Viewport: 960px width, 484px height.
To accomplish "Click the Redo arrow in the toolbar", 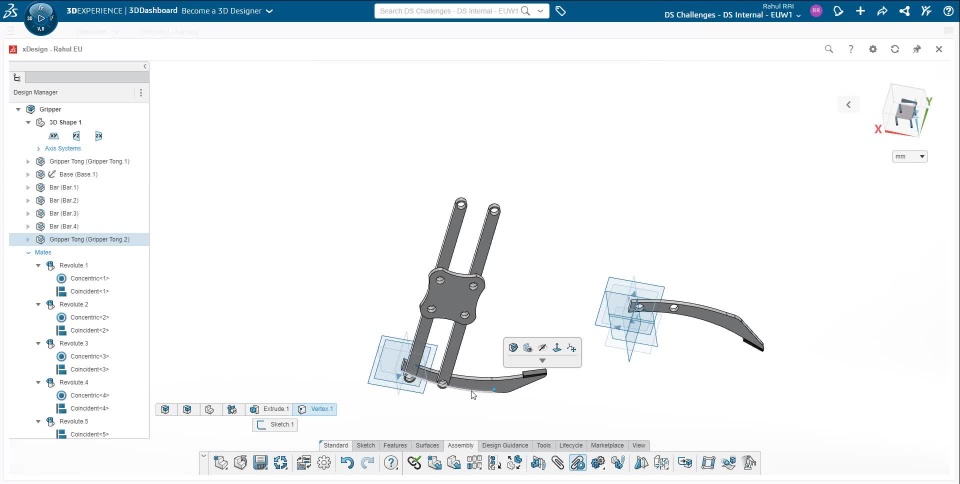I will click(367, 463).
